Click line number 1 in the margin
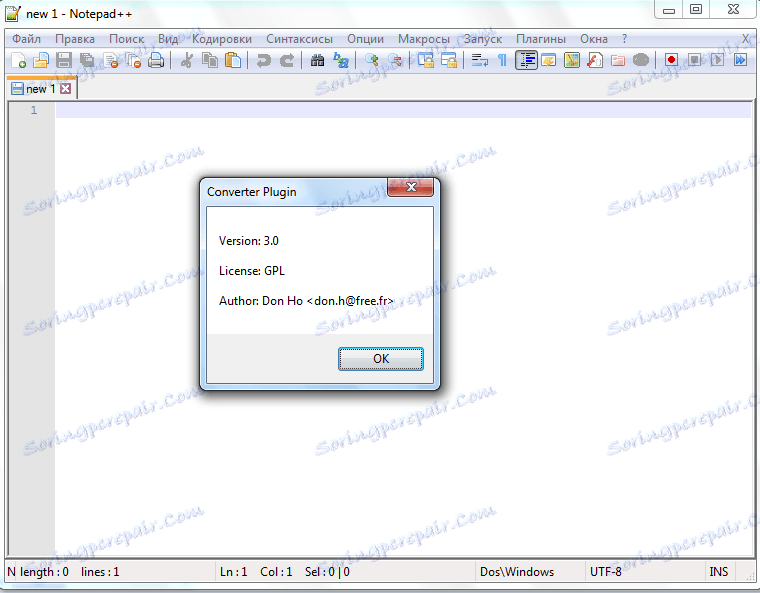The width and height of the screenshot is (760, 593). tap(34, 110)
